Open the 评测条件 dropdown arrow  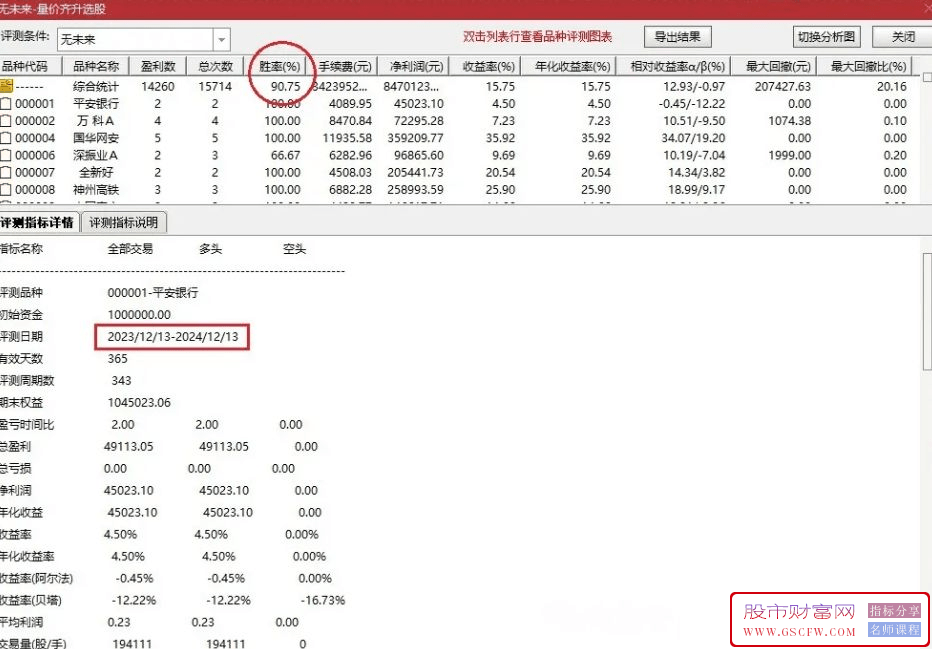[221, 40]
